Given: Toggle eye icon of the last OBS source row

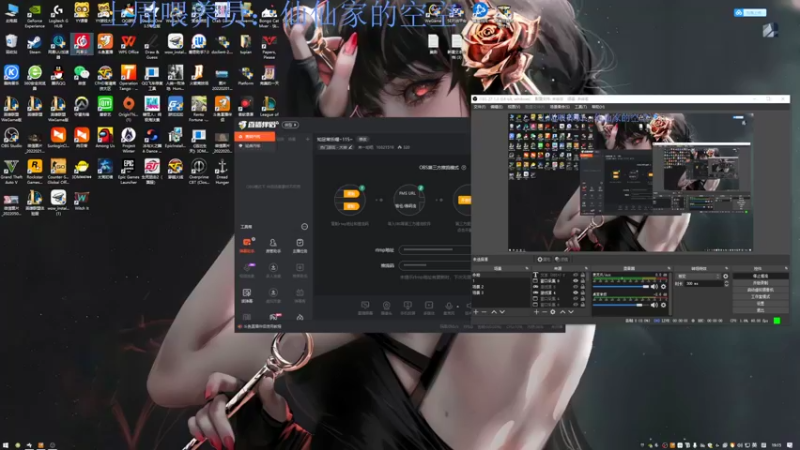Looking at the screenshot, I should pos(576,305).
